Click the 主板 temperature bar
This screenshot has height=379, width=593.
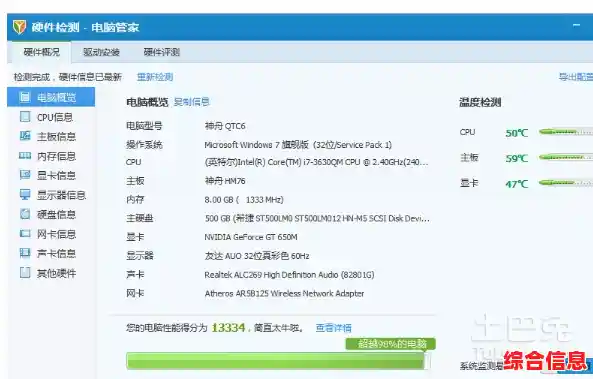click(x=566, y=157)
